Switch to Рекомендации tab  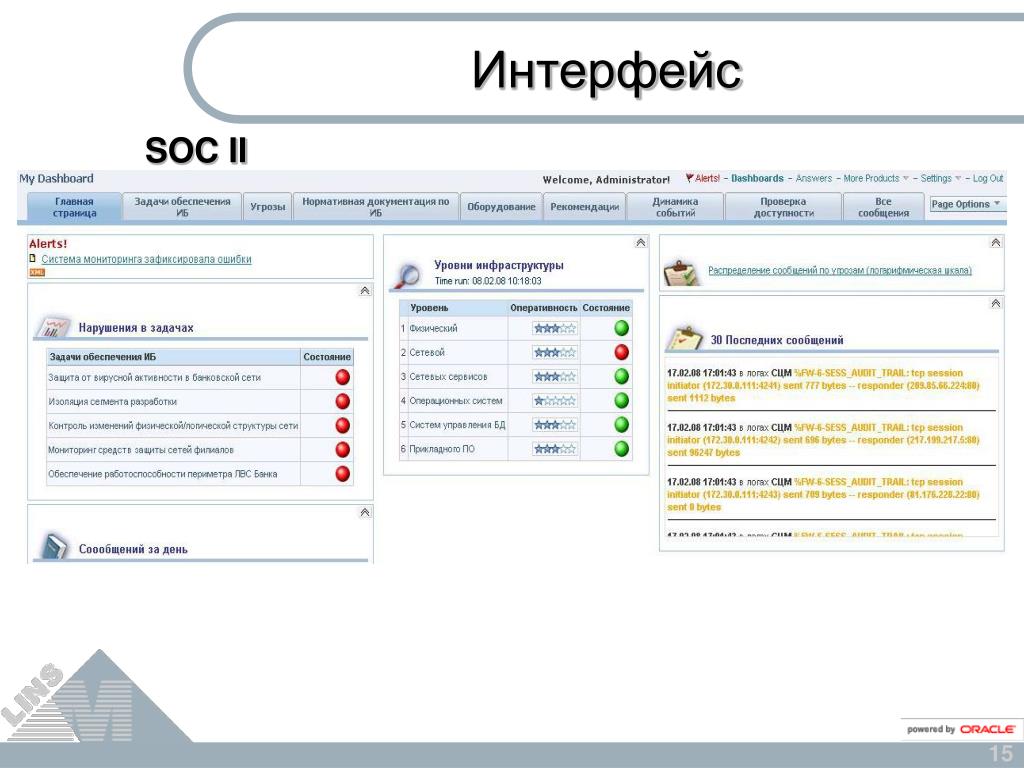point(584,207)
